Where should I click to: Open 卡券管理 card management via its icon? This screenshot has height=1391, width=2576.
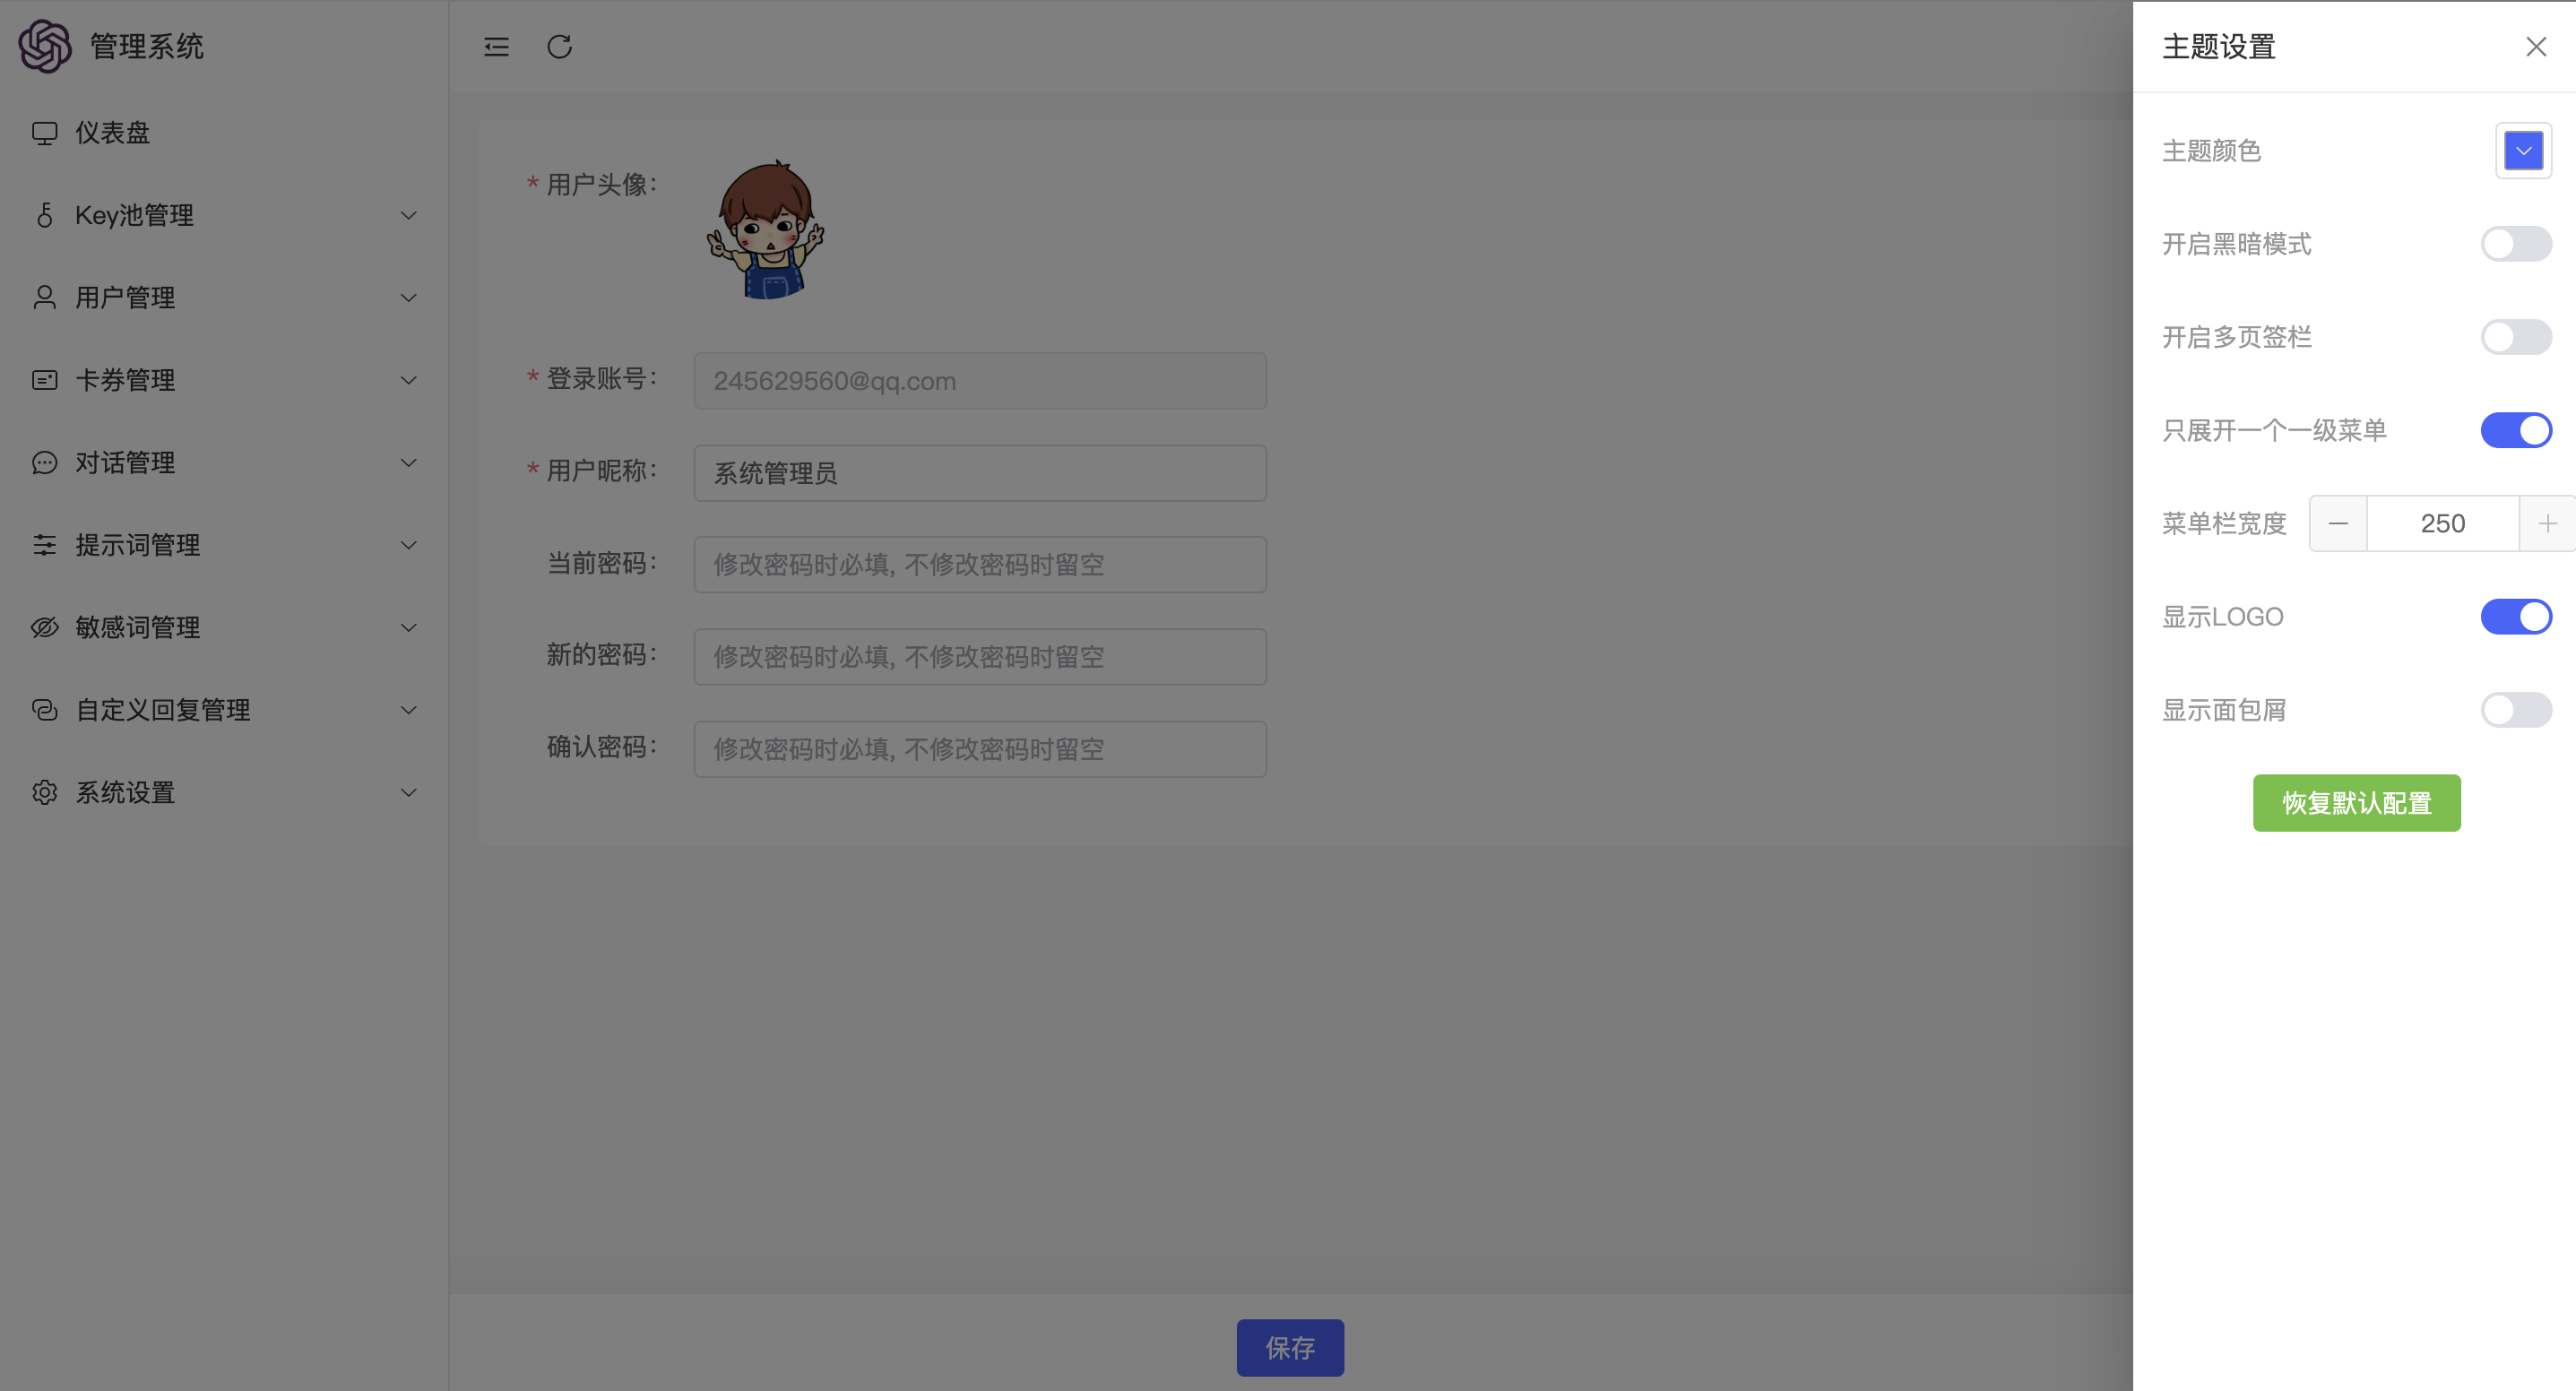point(44,380)
